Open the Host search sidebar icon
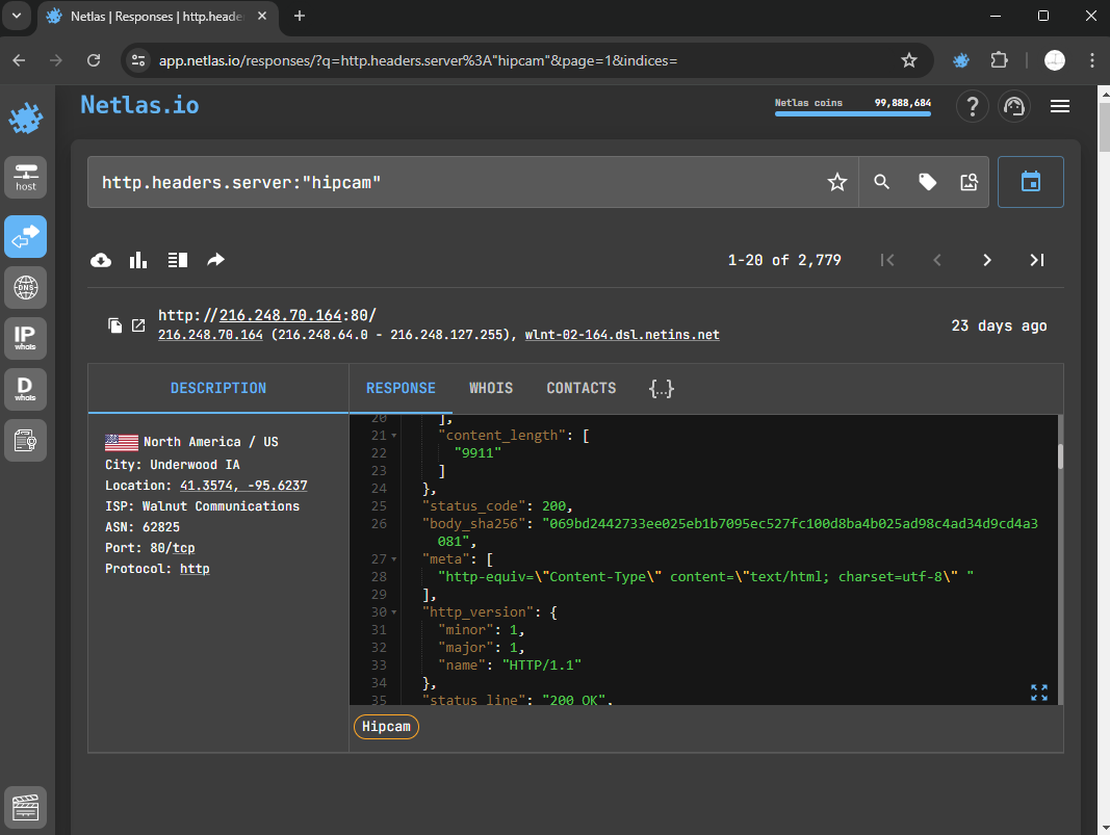 25,176
